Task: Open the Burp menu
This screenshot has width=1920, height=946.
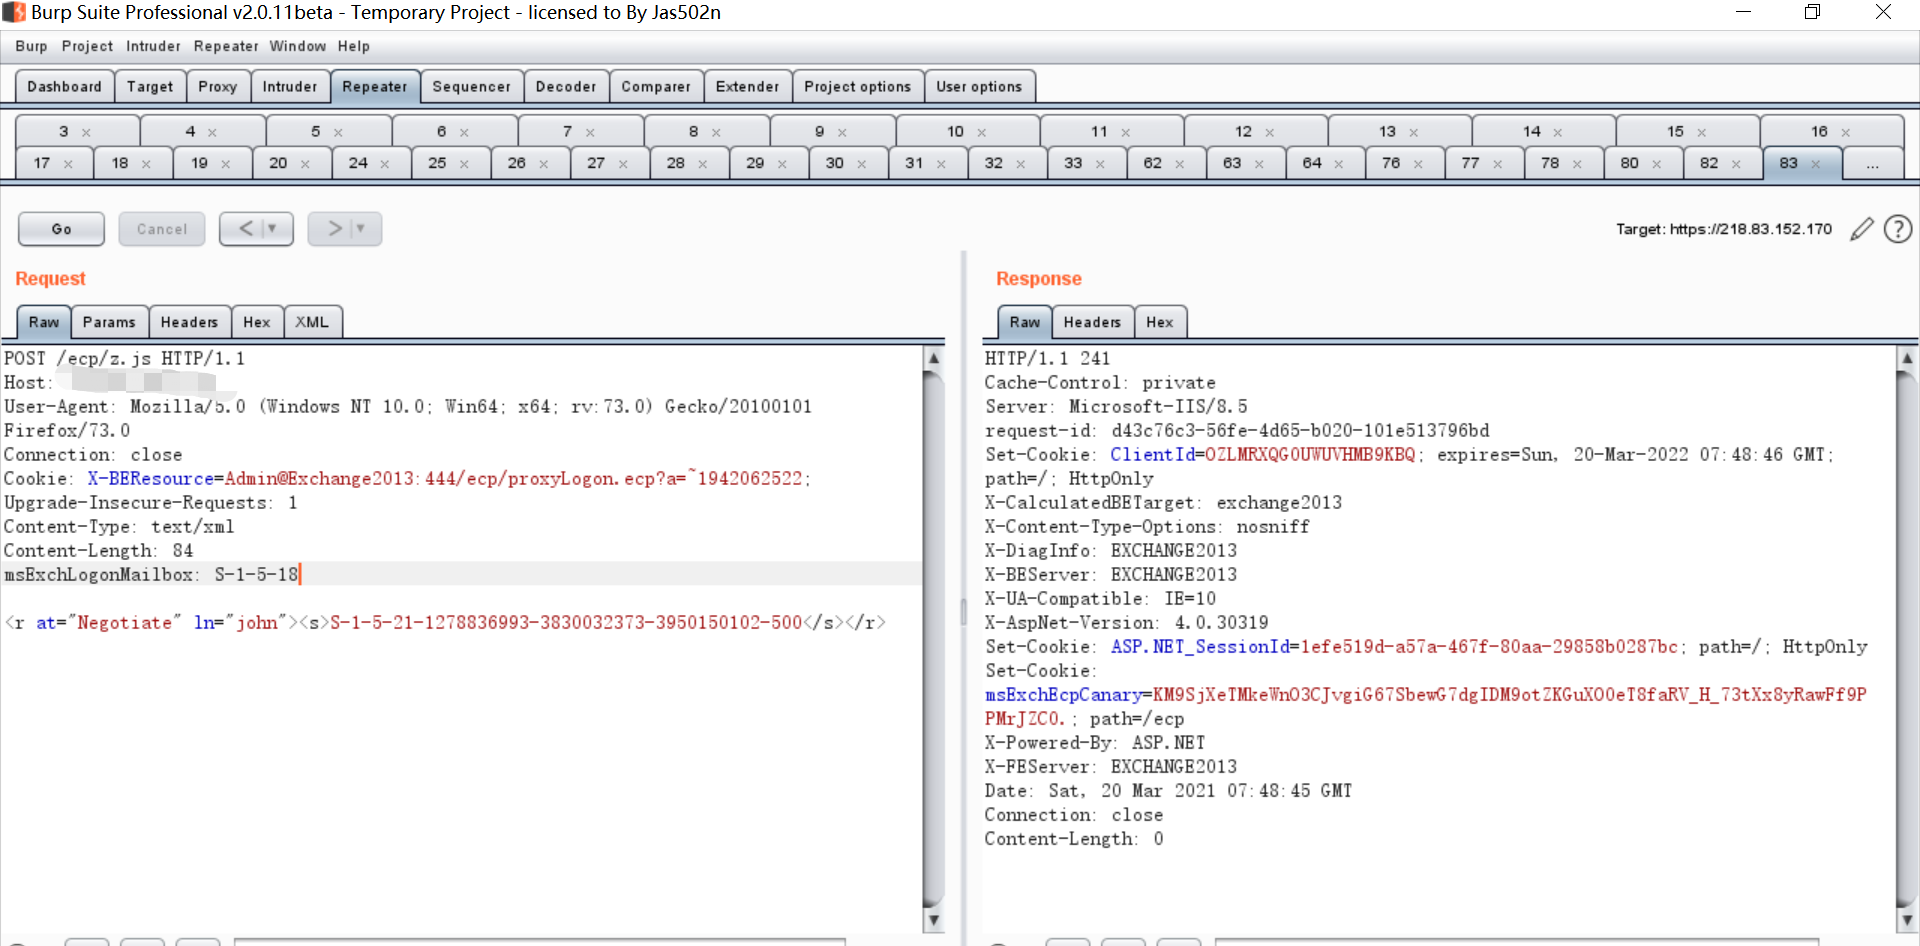Action: pyautogui.click(x=31, y=46)
